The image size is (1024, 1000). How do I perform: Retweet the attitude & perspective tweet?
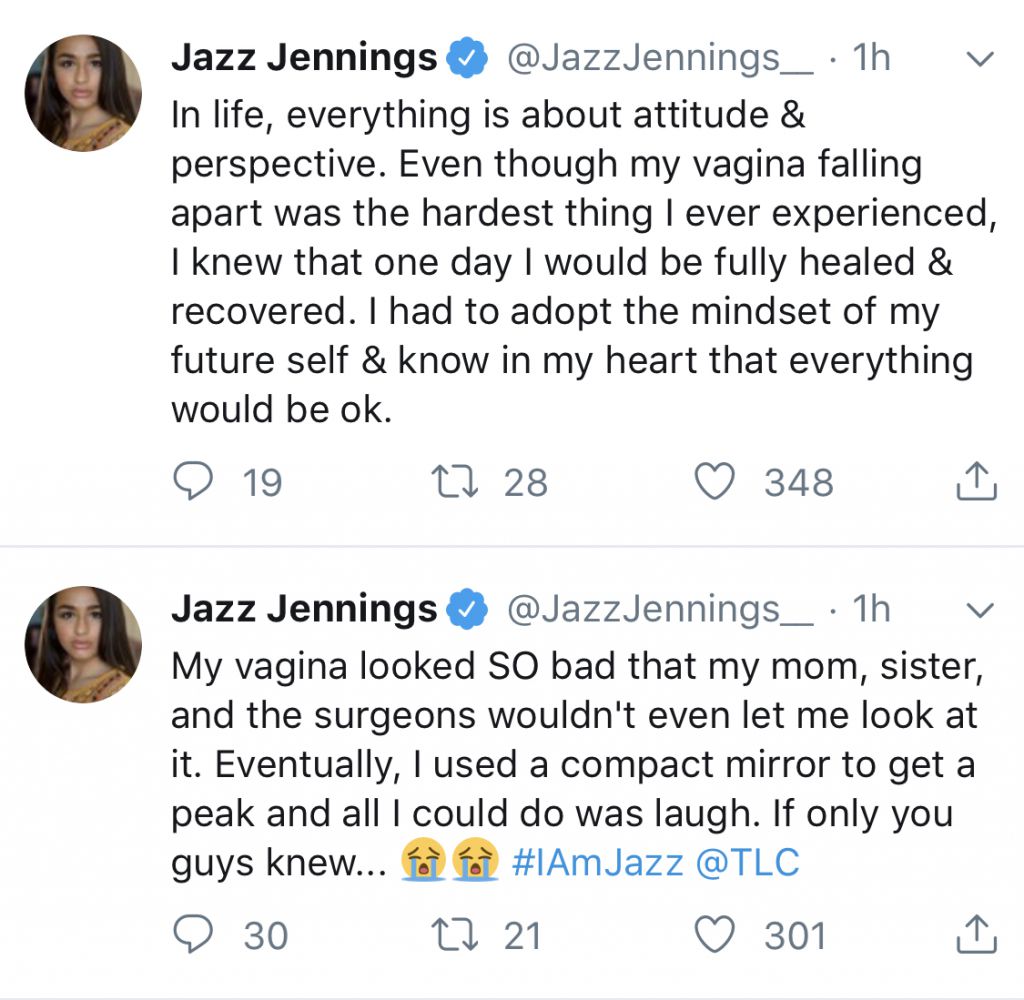[x=455, y=483]
